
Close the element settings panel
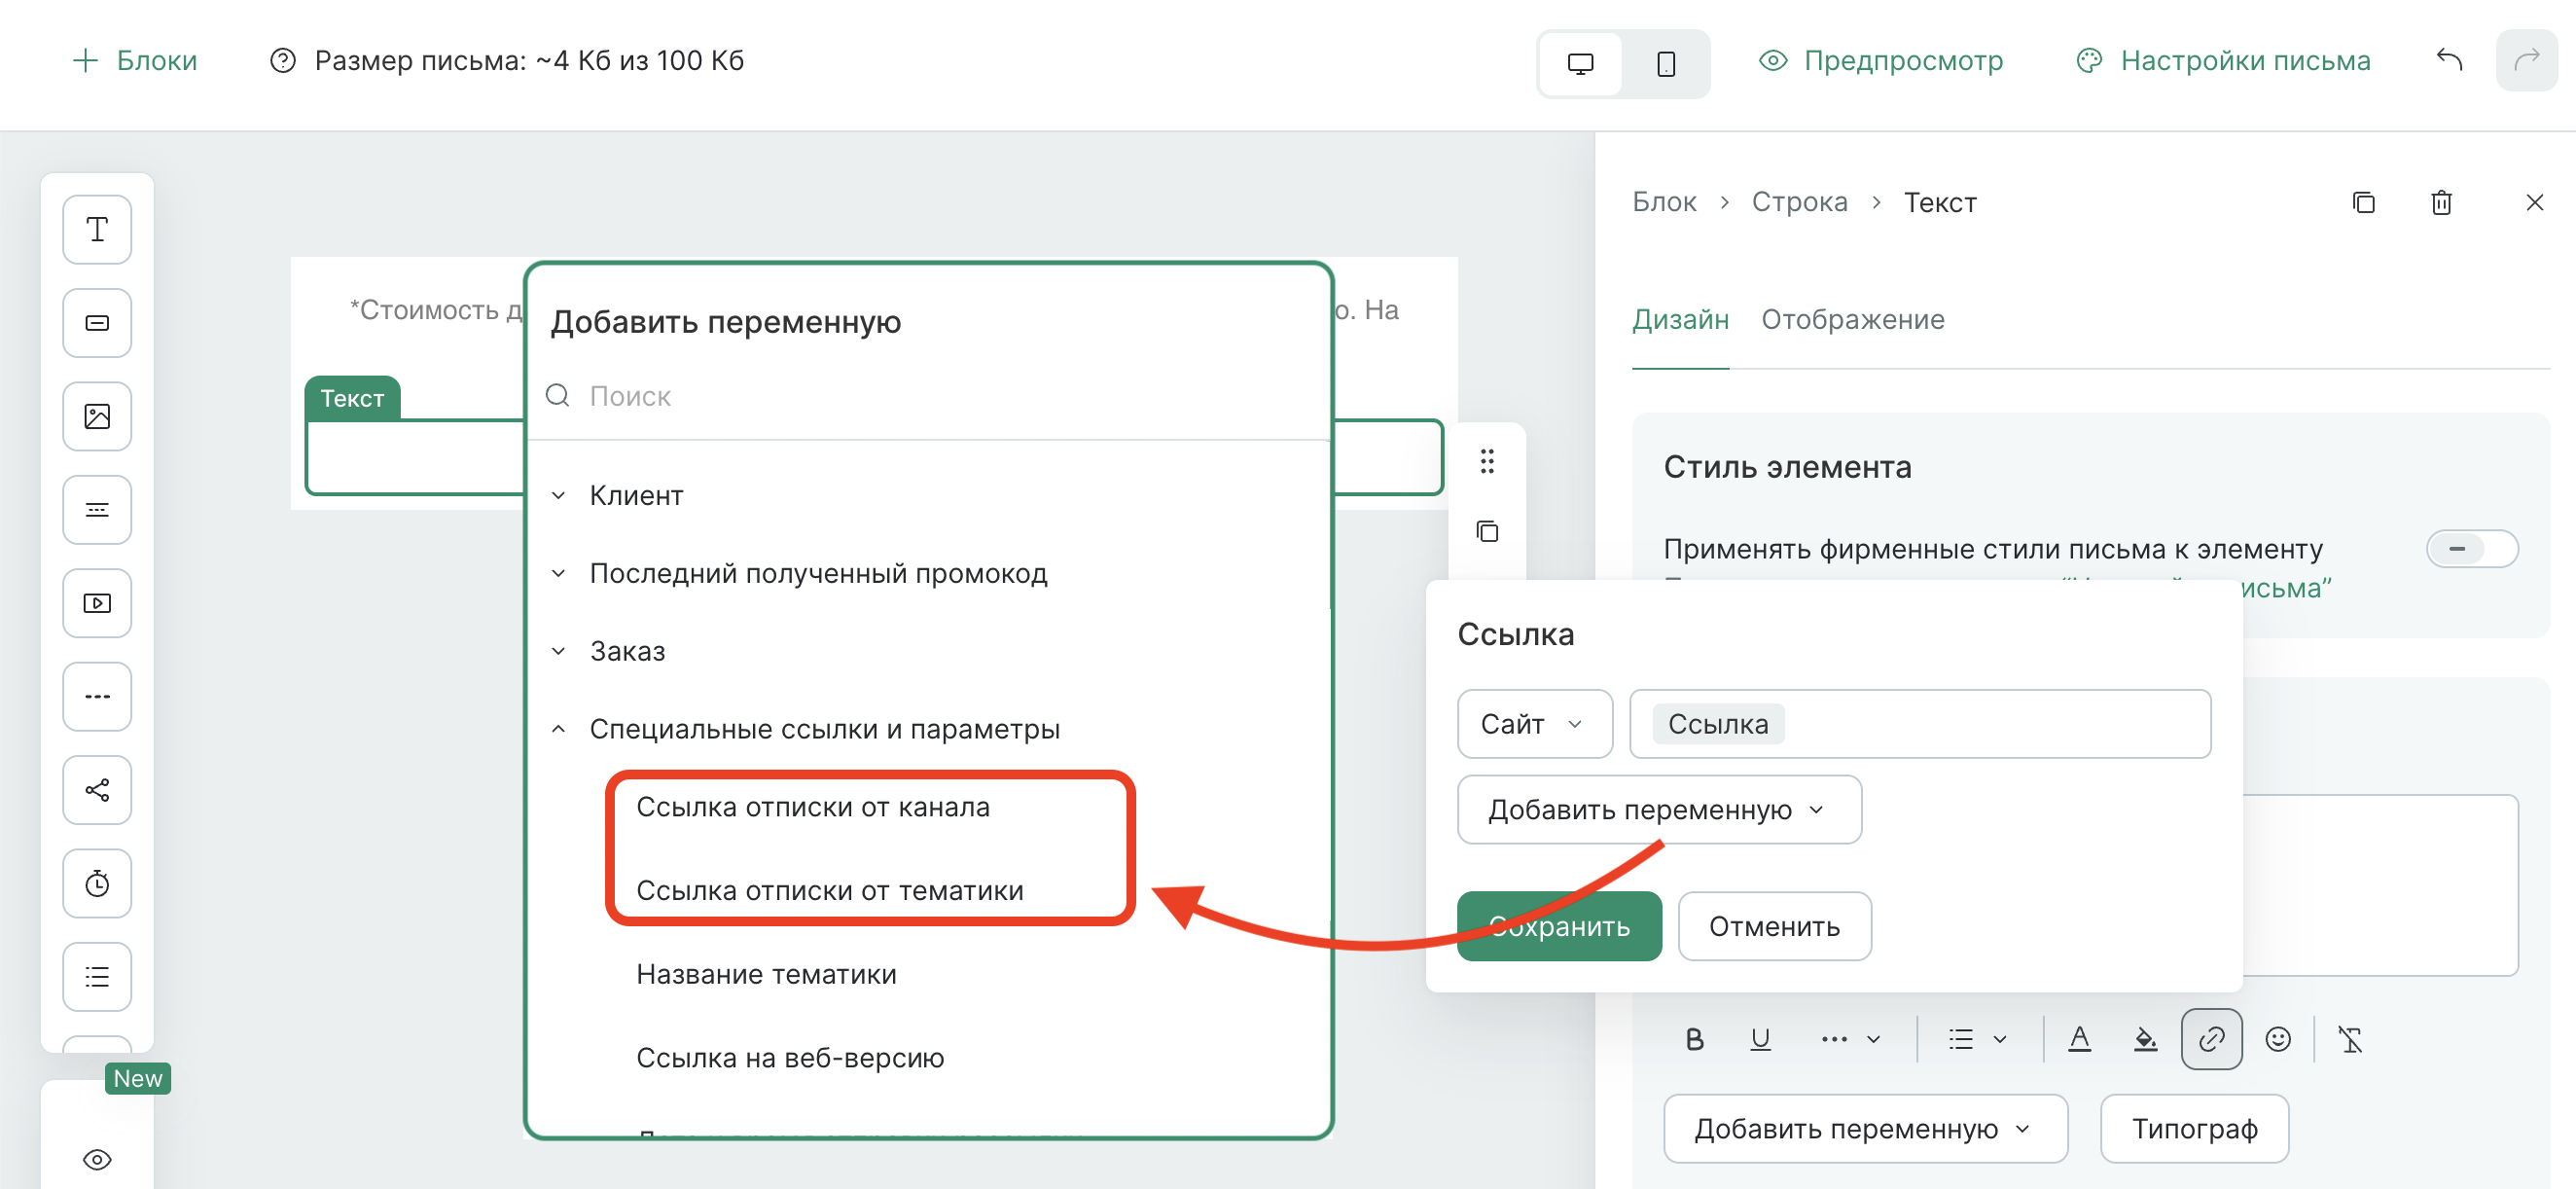click(2534, 203)
